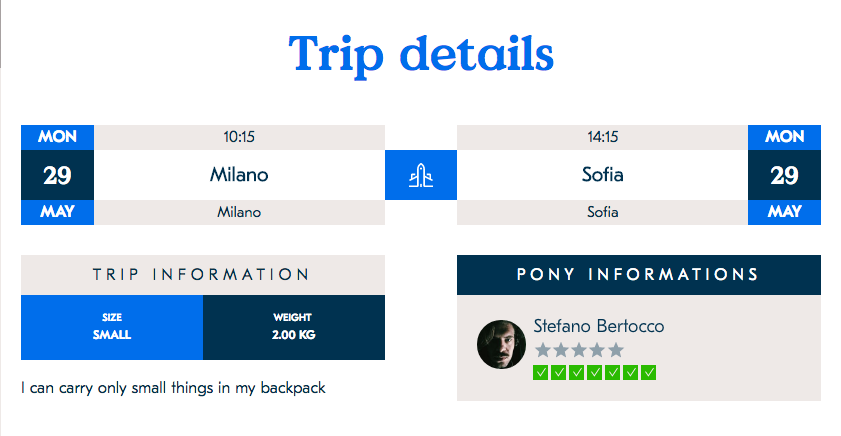Click Stefano Bertocco's profile photo
Screen dimensions: 841x436
pyautogui.click(x=502, y=344)
